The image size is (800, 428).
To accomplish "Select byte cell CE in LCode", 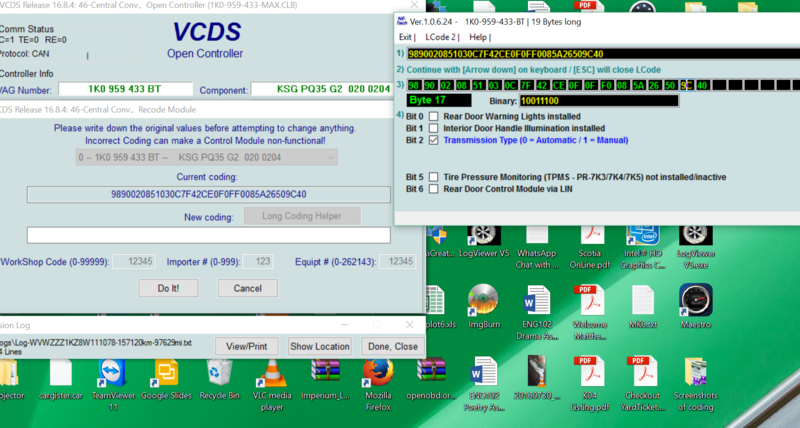I will (x=558, y=85).
